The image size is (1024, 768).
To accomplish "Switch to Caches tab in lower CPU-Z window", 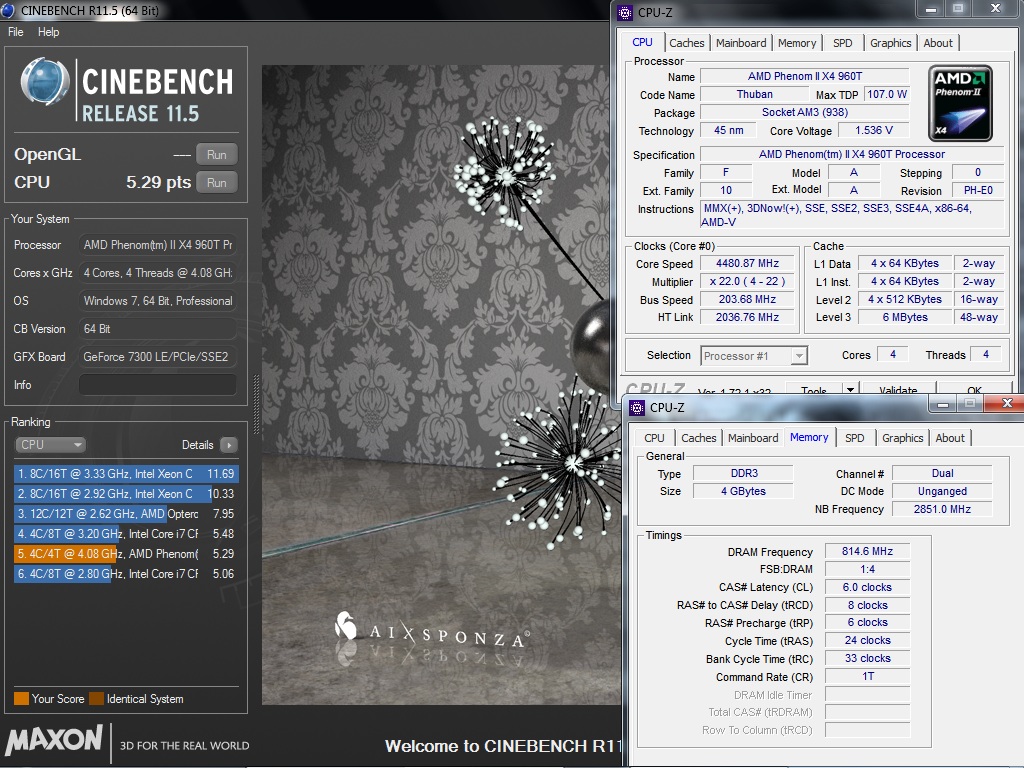I will 698,438.
